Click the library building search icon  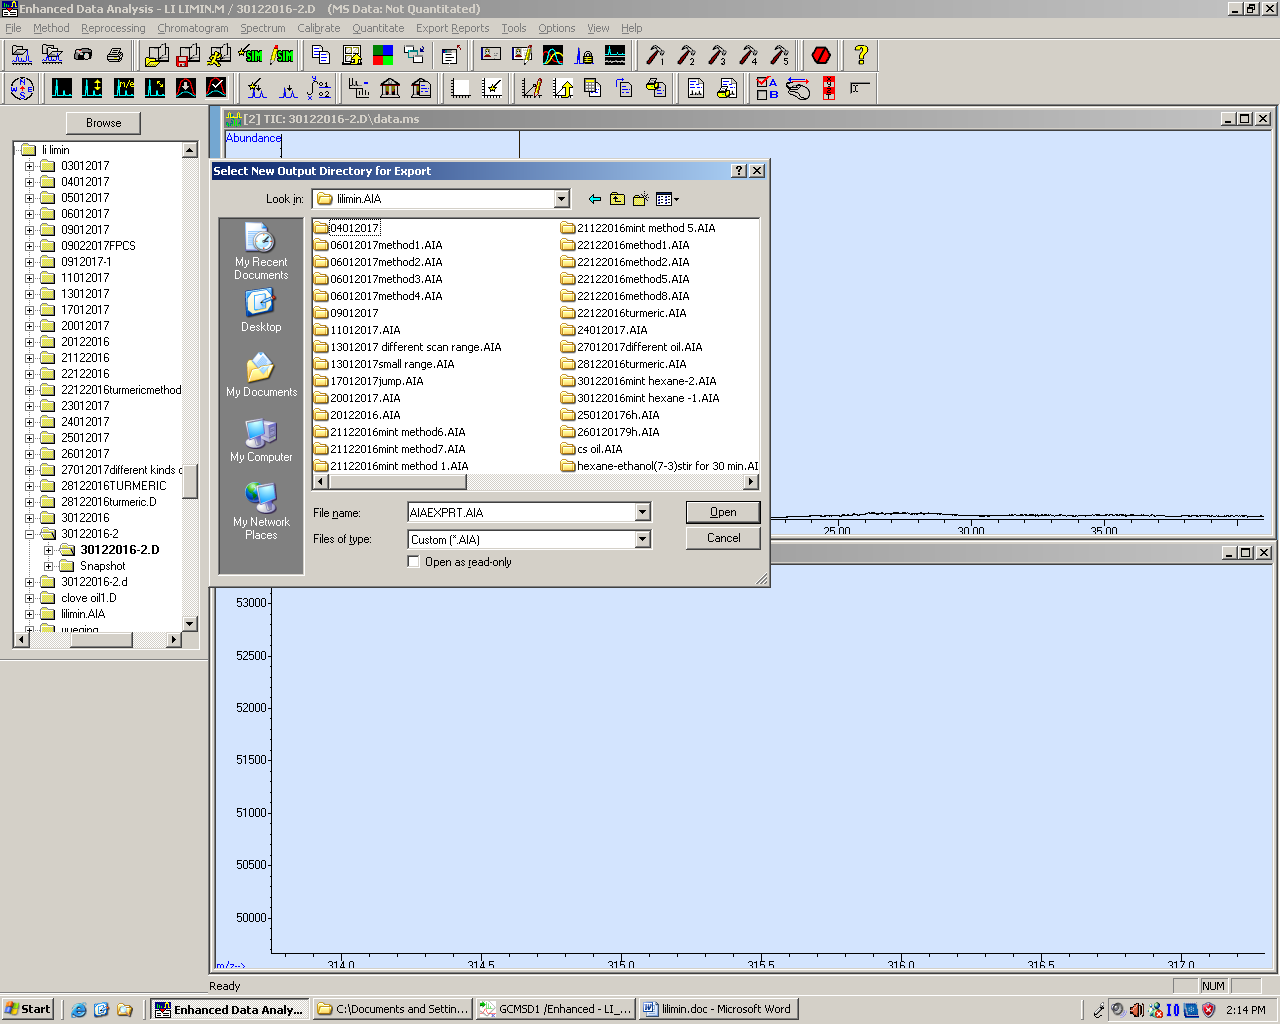390,89
